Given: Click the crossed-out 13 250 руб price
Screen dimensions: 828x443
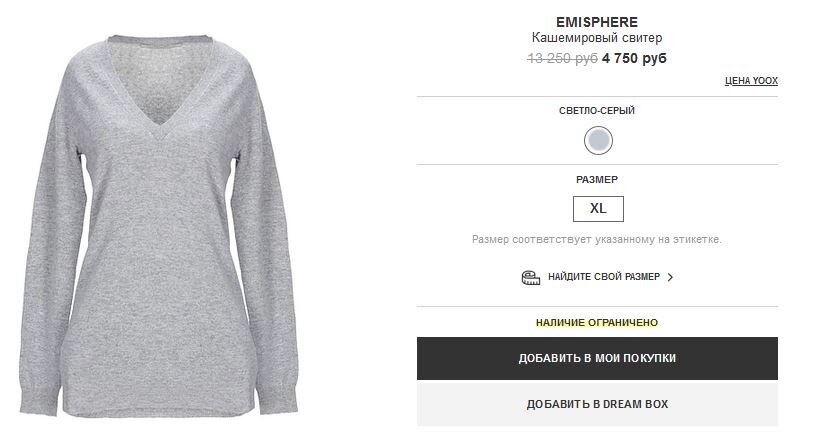Looking at the screenshot, I should (x=562, y=58).
